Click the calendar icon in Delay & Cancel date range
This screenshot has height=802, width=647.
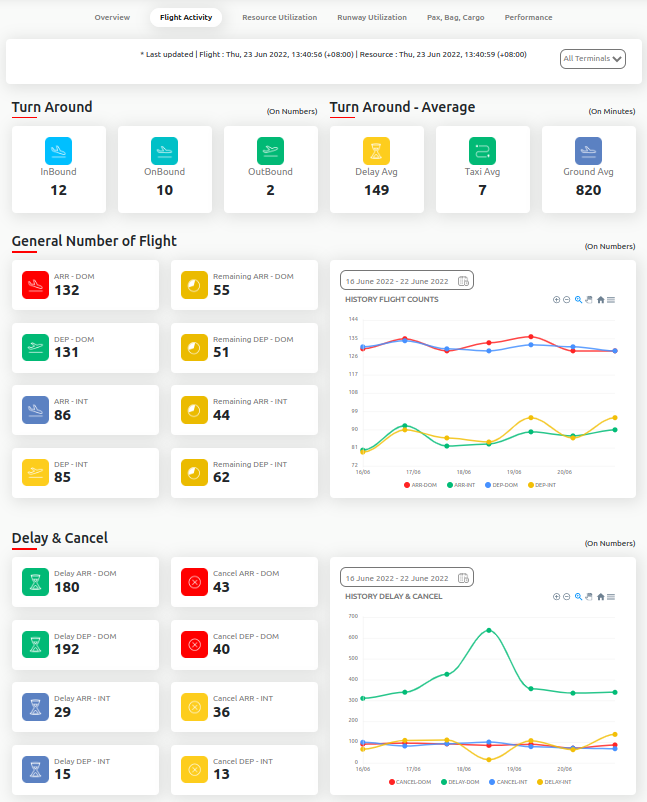click(463, 578)
